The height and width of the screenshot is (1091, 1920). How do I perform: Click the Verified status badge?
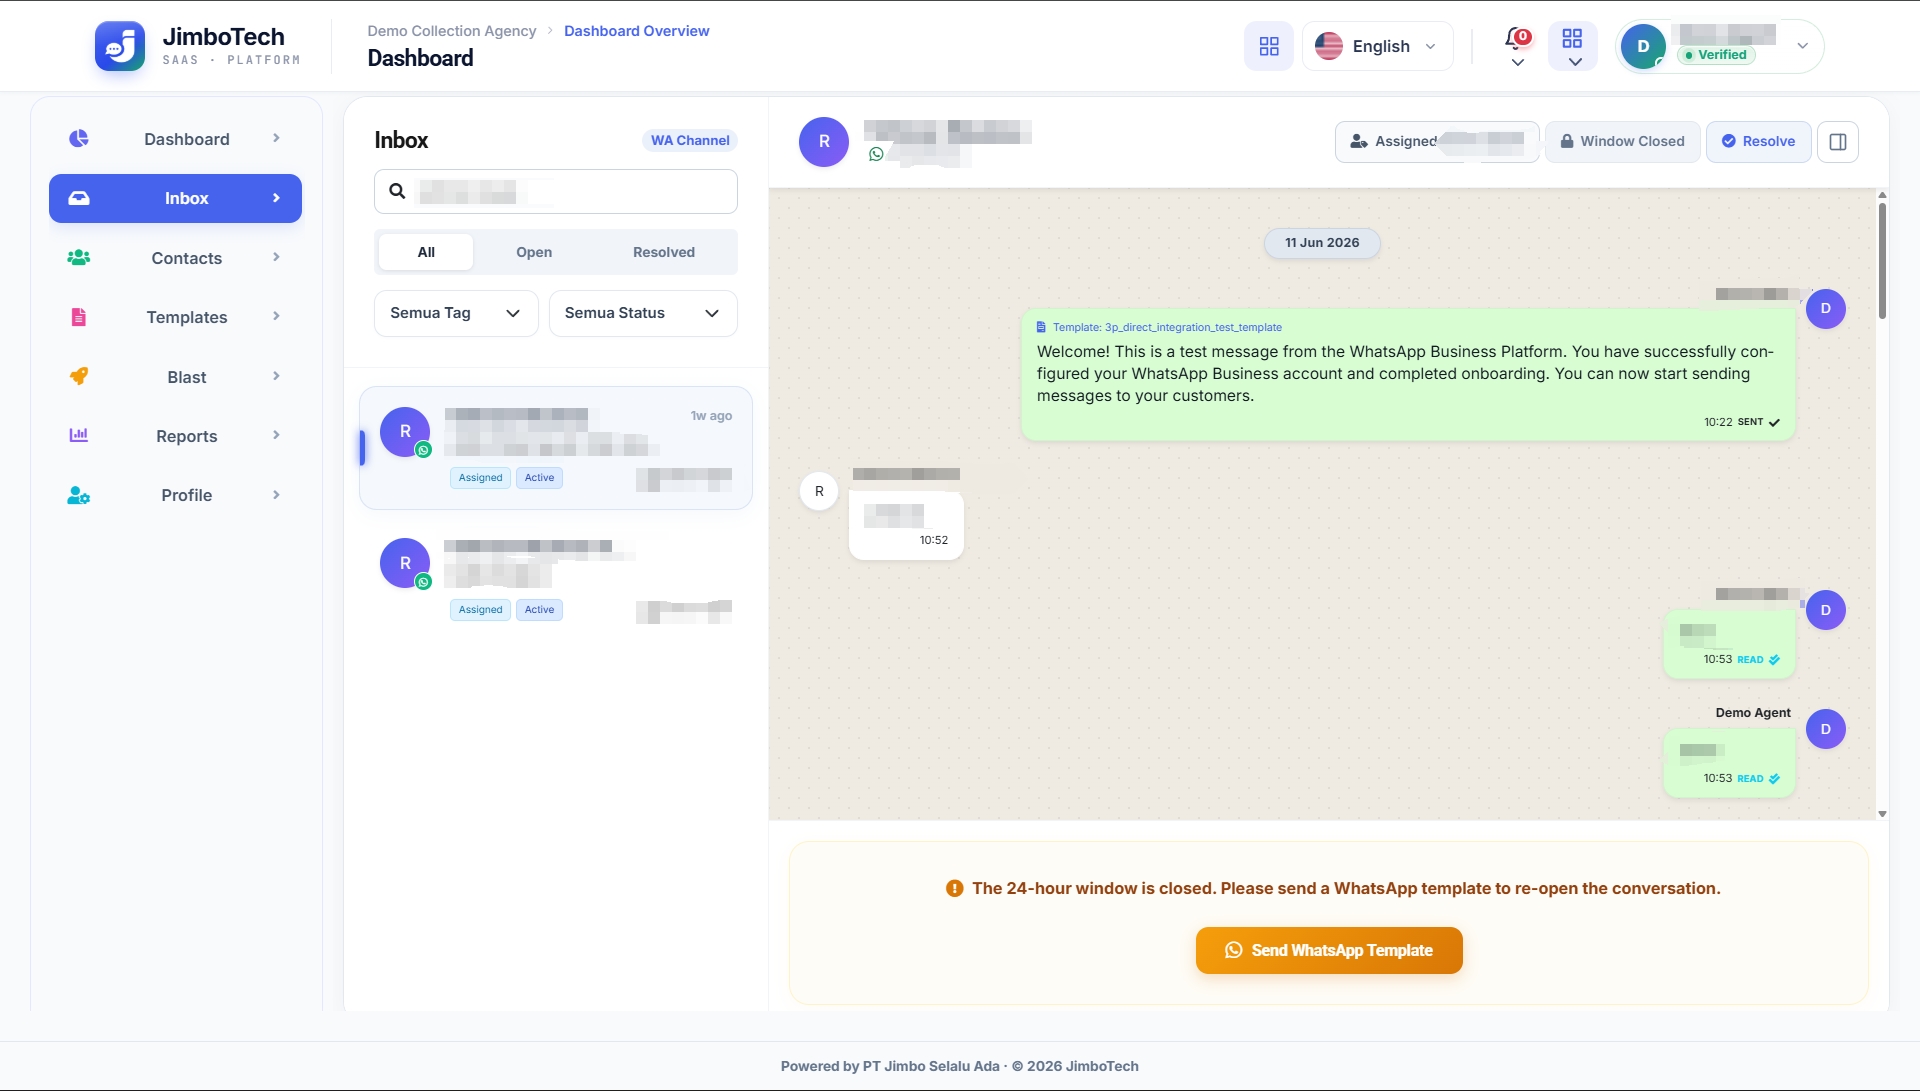pyautogui.click(x=1716, y=55)
